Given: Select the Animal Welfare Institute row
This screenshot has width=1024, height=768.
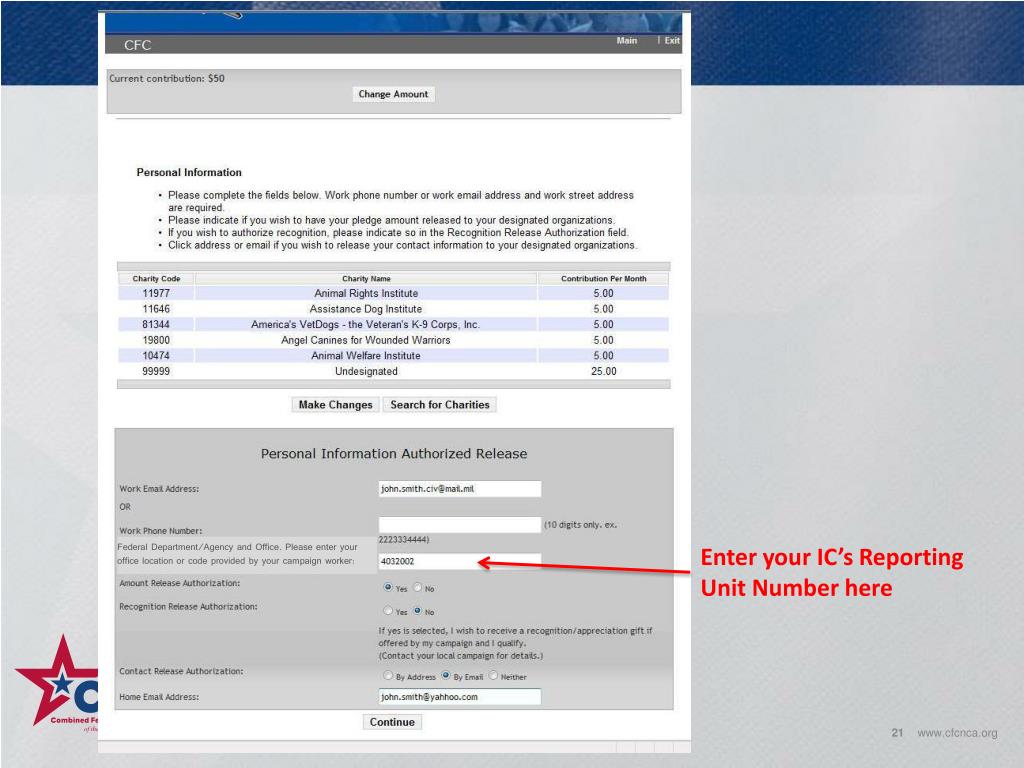Looking at the screenshot, I should pos(393,356).
